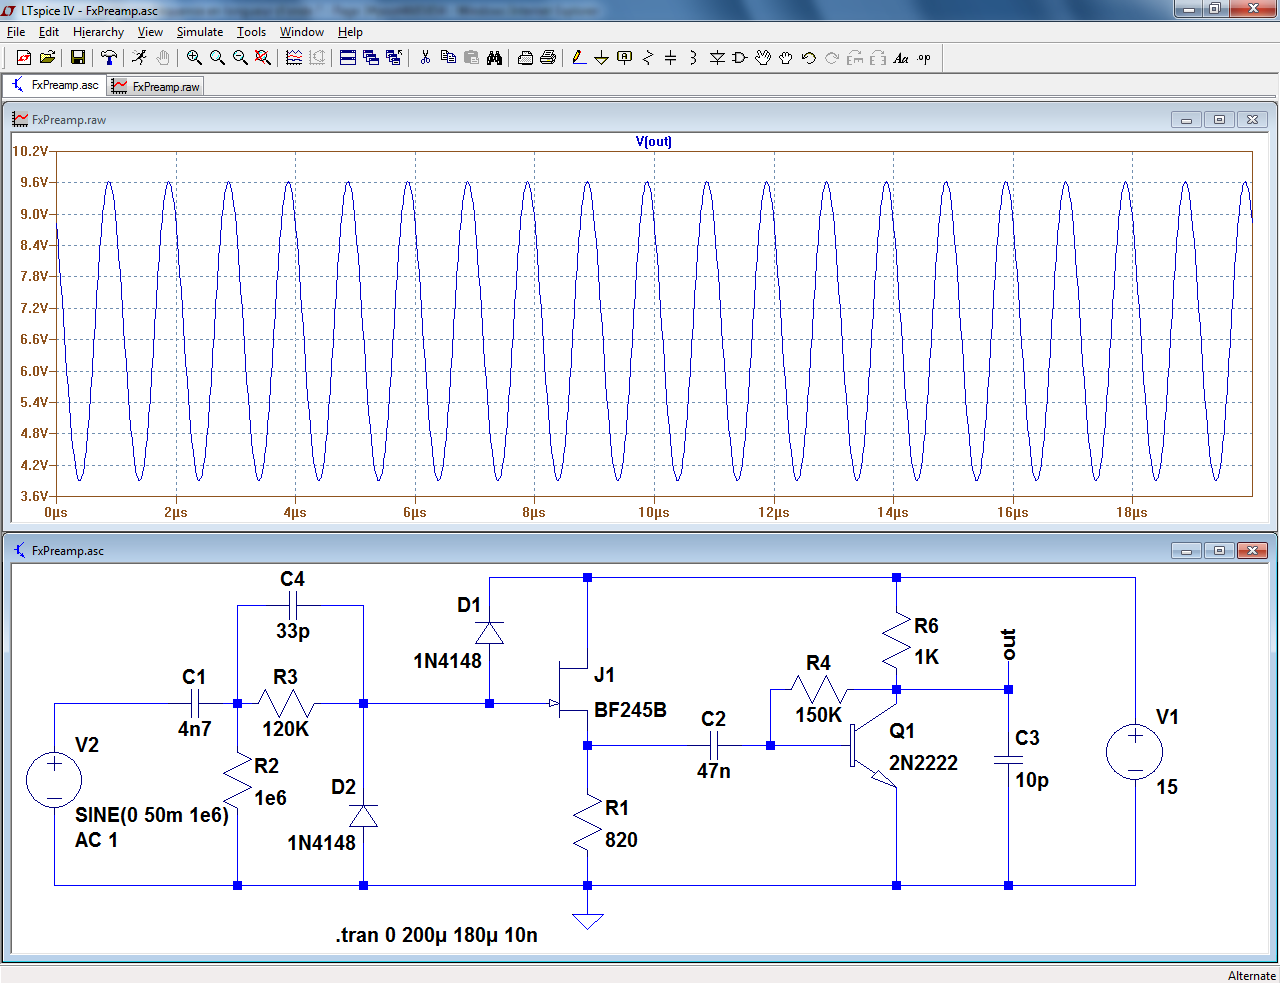Select the SPICE directive .op tool
This screenshot has height=984, width=1280.
924,58
